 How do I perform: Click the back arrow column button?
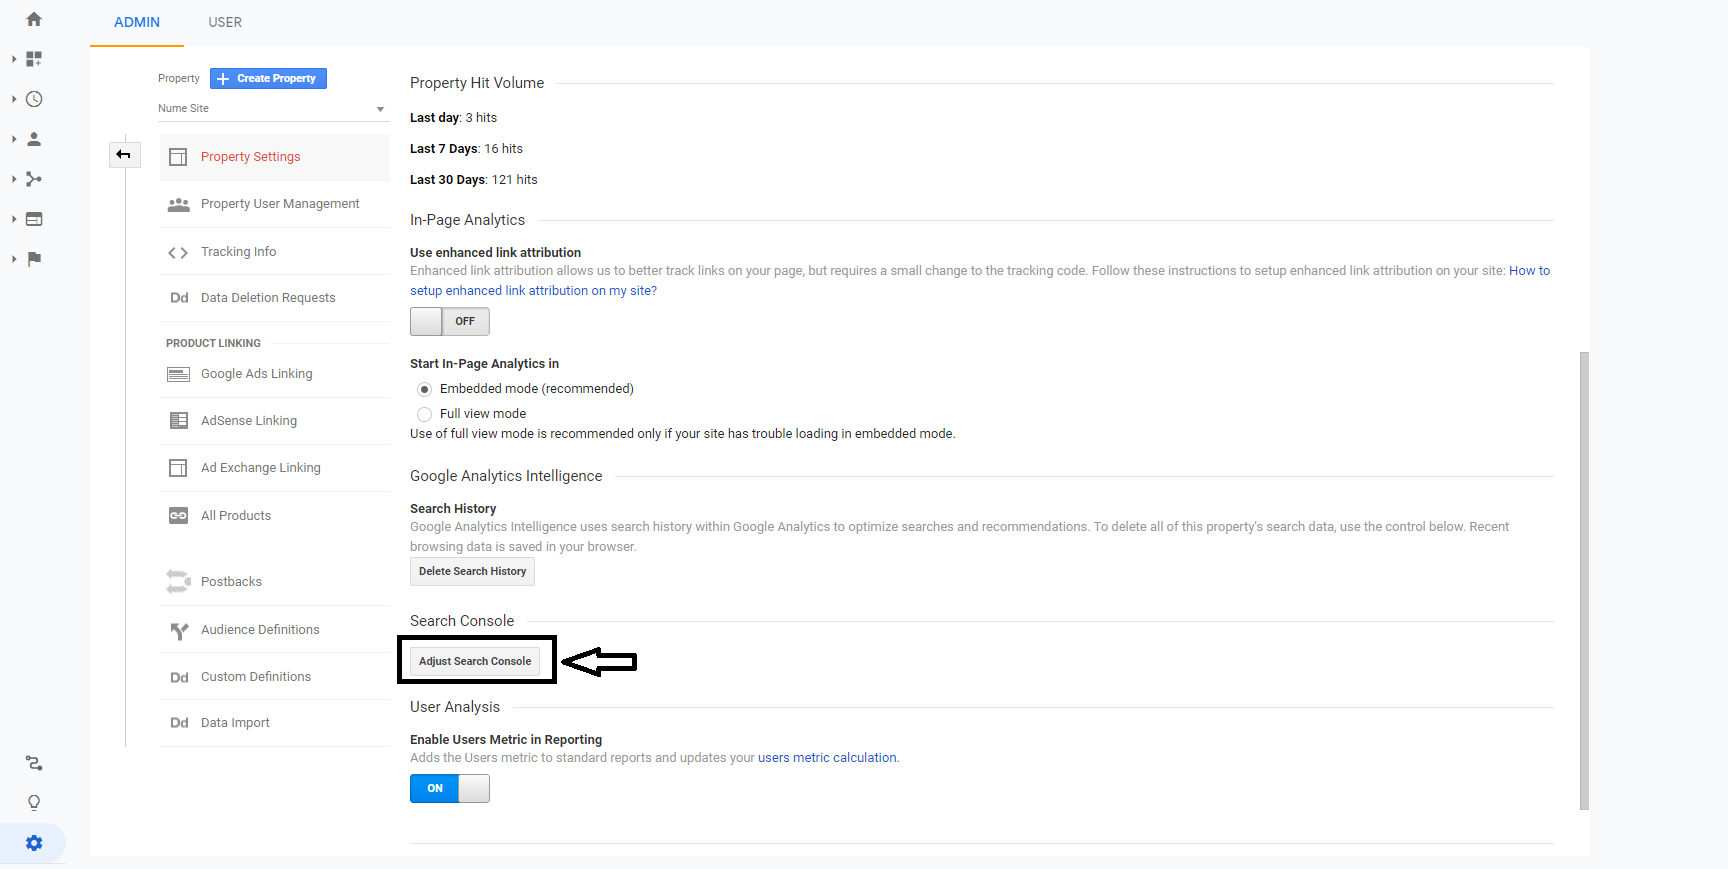[x=124, y=154]
